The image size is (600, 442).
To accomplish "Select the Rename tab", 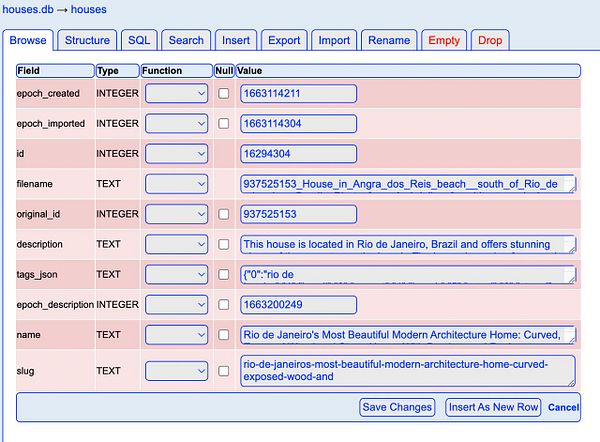I will (x=389, y=40).
